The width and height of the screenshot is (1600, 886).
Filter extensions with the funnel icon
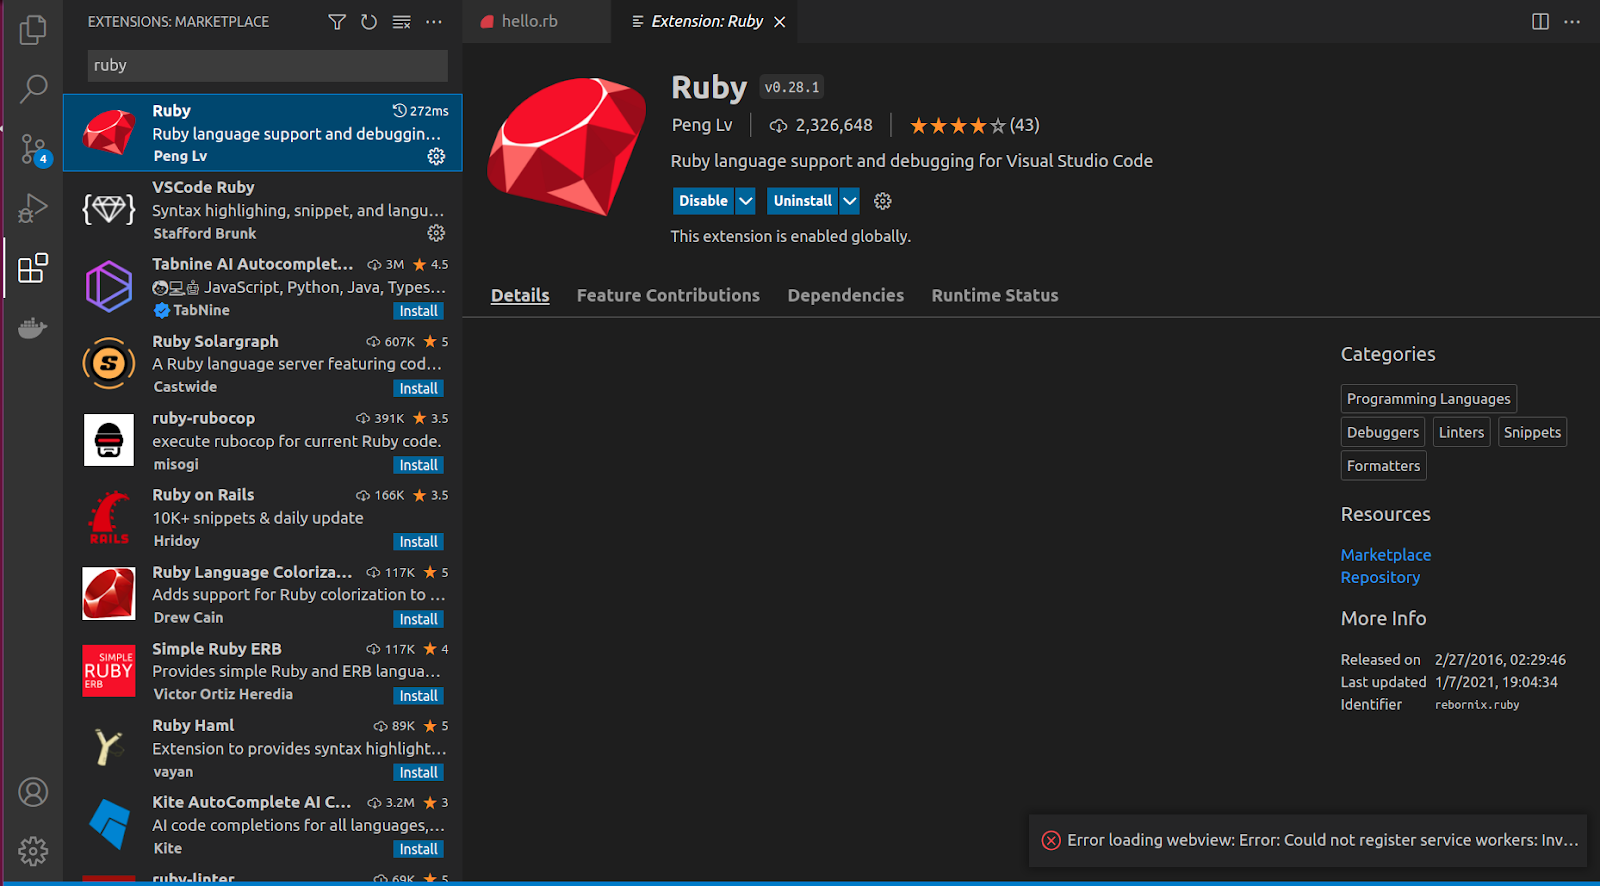(x=337, y=22)
